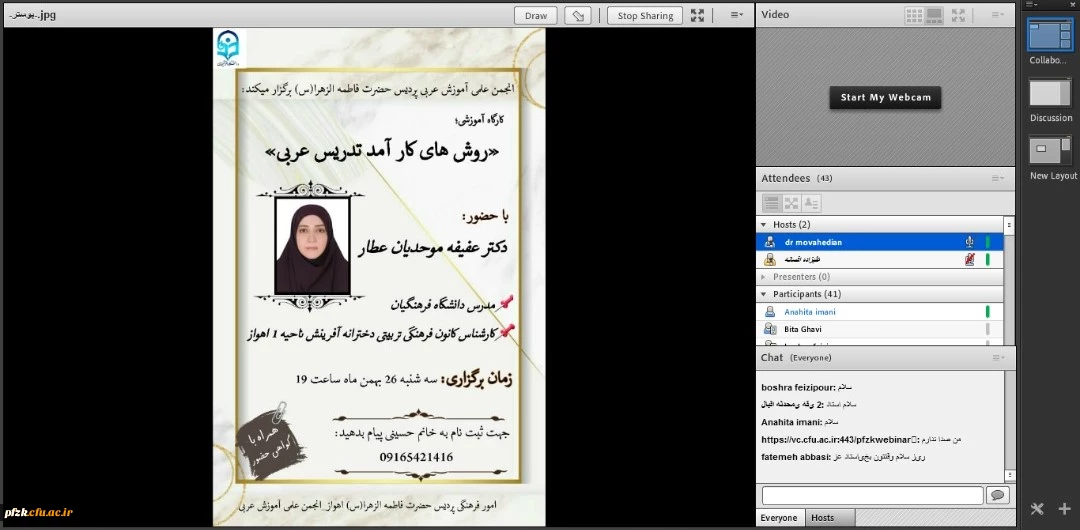
Task: Collapse the Participants (41) group
Action: [764, 295]
